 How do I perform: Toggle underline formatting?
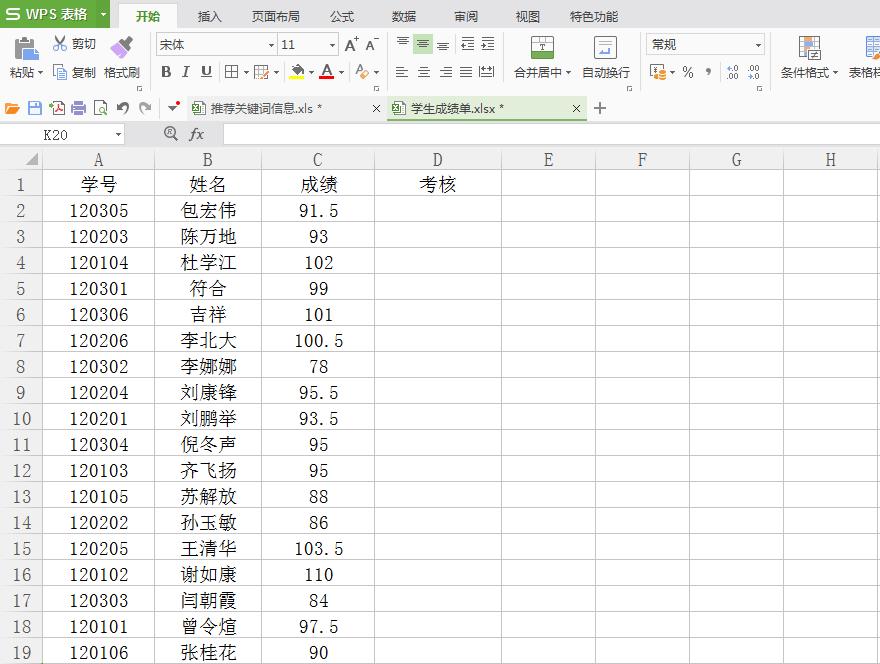pyautogui.click(x=204, y=72)
